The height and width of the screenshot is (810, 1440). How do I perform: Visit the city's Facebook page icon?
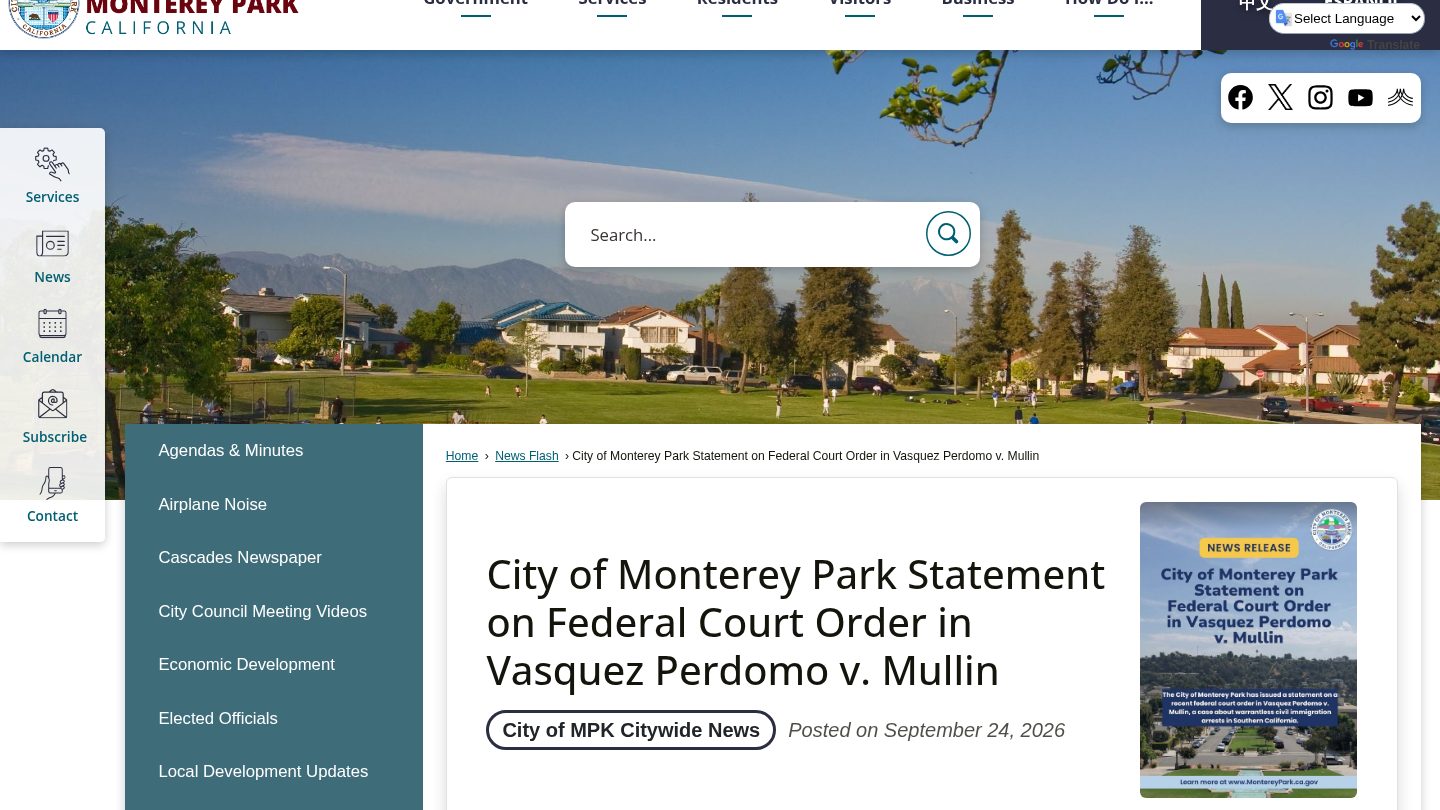pyautogui.click(x=1240, y=97)
